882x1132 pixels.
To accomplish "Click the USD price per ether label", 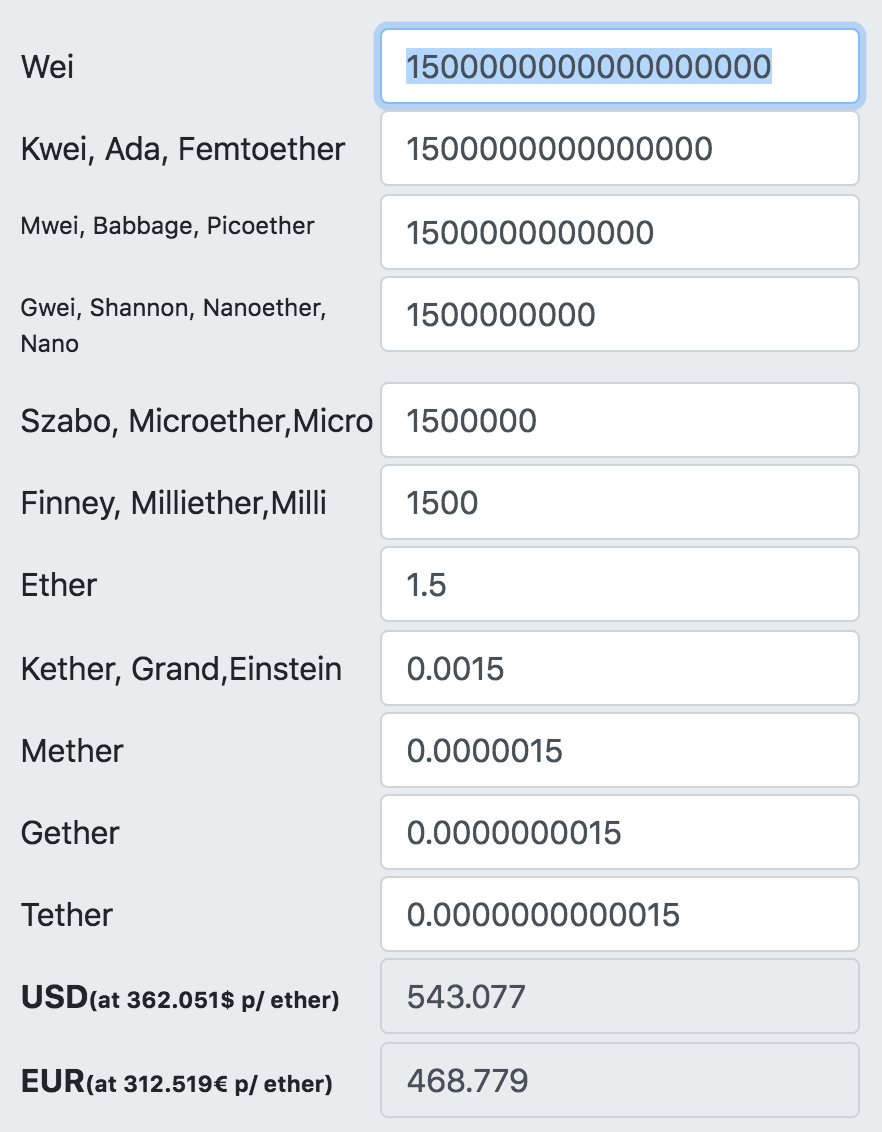I will [180, 998].
